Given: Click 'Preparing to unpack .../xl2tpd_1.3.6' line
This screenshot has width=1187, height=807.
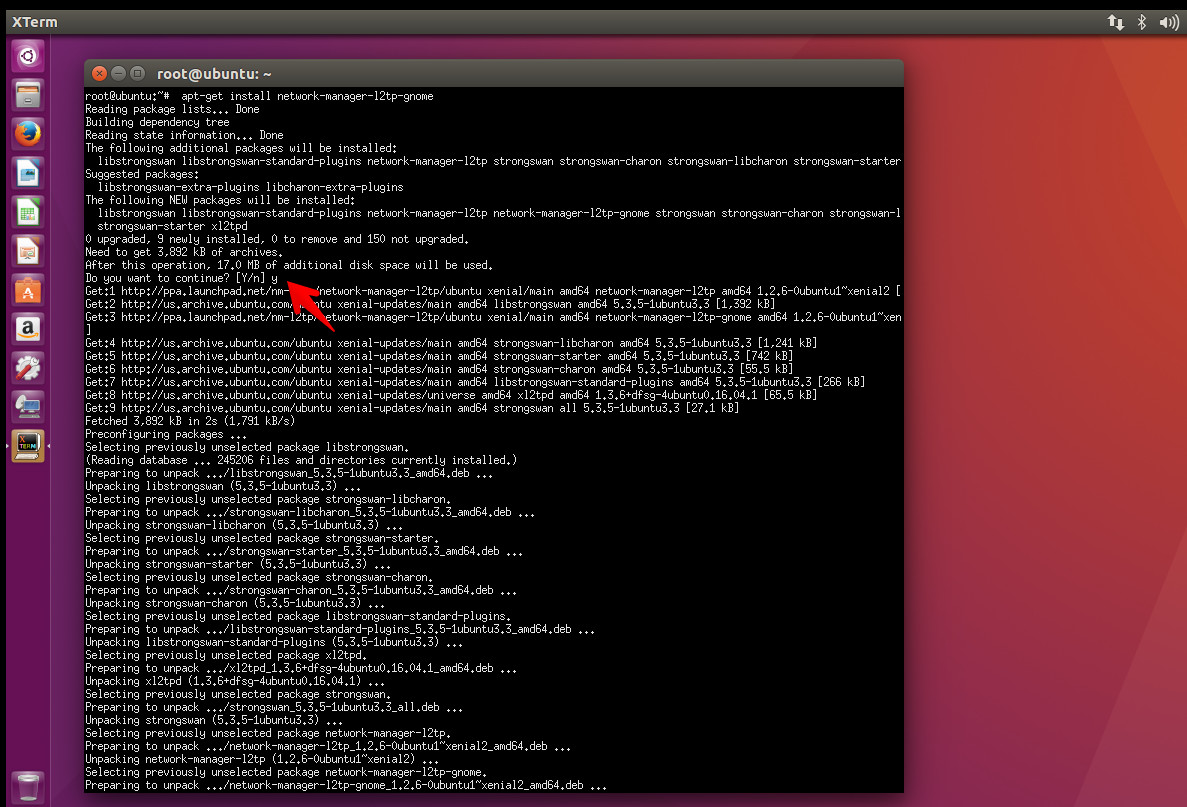Looking at the screenshot, I should (301, 668).
